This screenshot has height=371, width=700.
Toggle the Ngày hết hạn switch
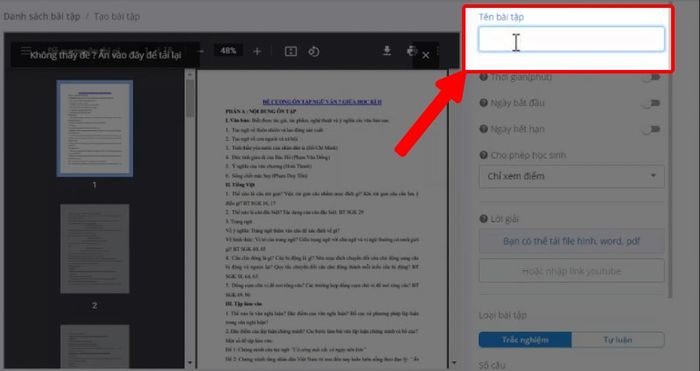click(651, 129)
